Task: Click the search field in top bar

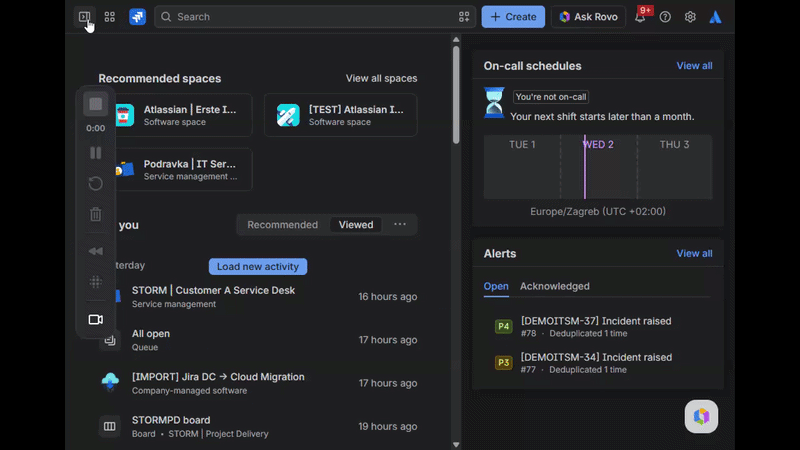Action: pos(315,17)
